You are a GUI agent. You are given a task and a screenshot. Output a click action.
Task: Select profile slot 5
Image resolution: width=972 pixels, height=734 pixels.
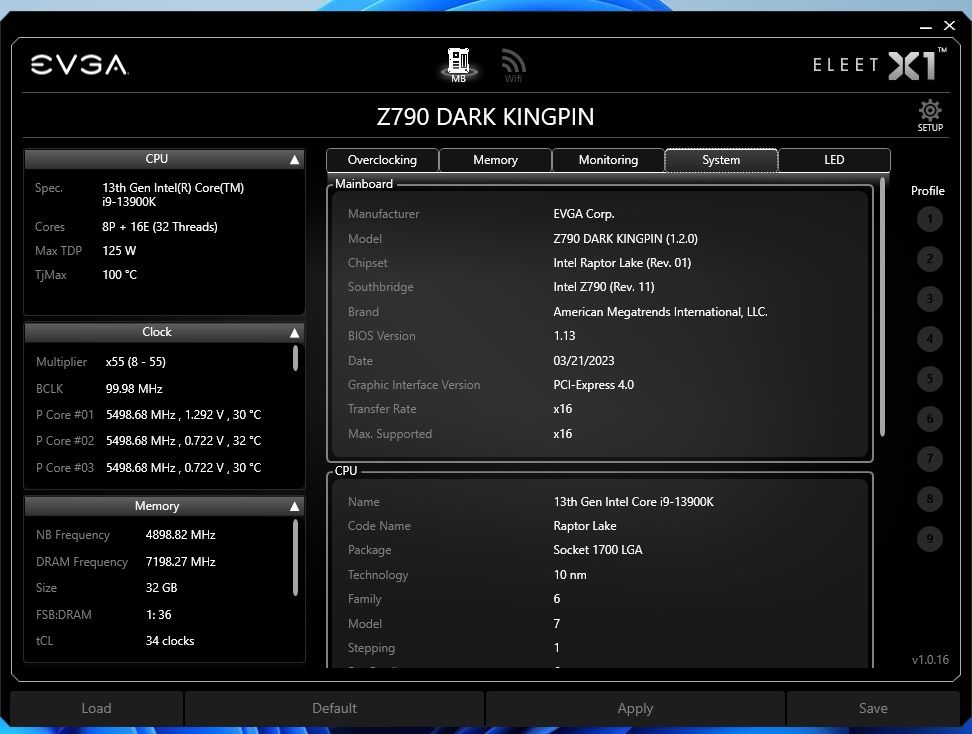click(x=929, y=379)
